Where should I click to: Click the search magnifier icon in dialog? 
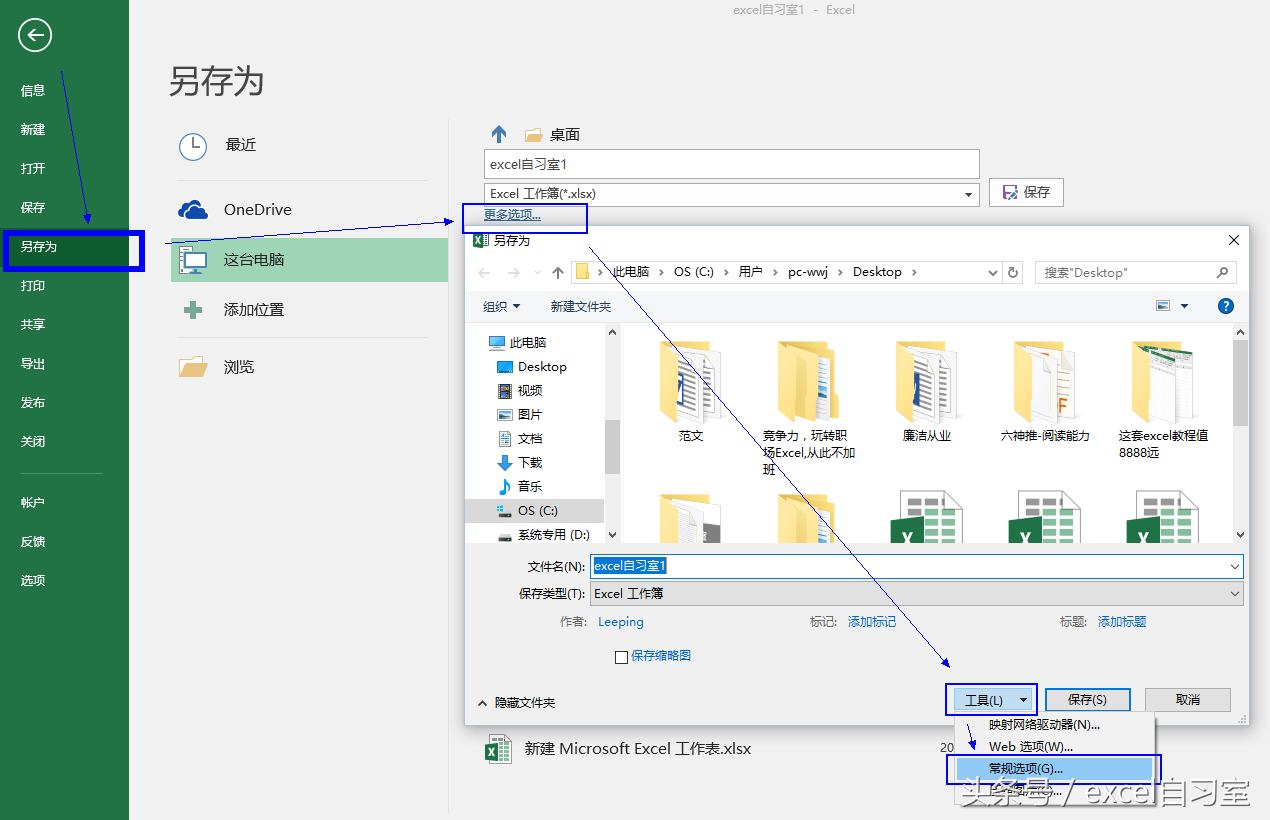(x=1222, y=272)
